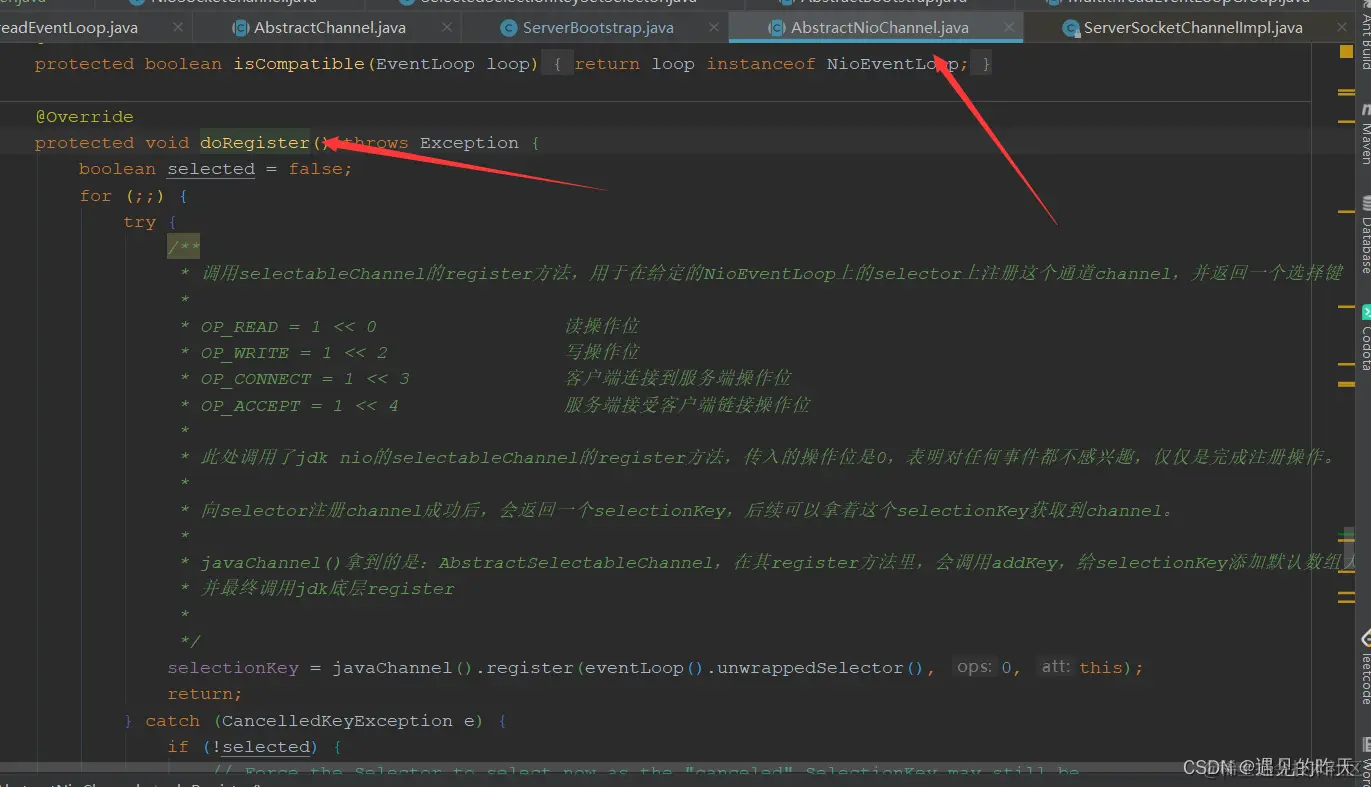Click the 'return;' statement
Image resolution: width=1371 pixels, height=787 pixels.
[x=205, y=694]
